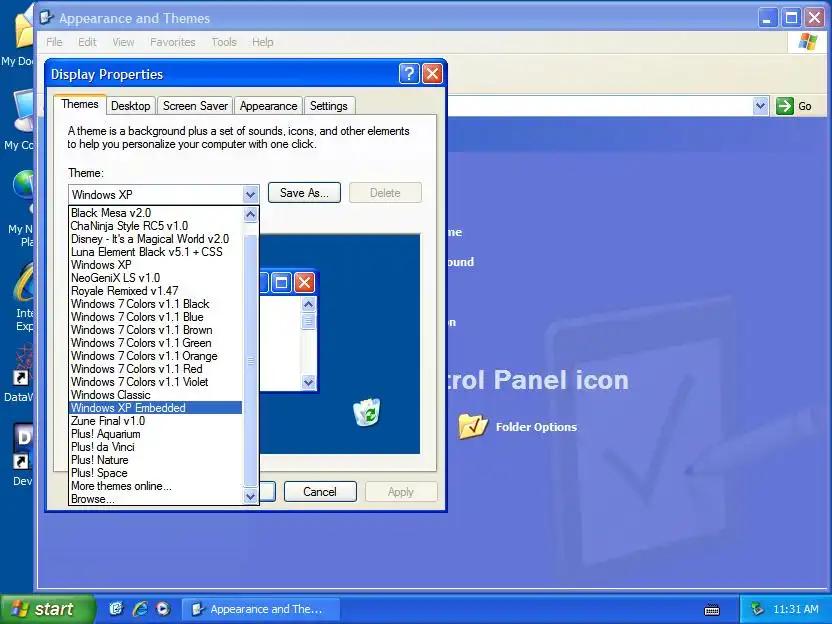Image resolution: width=832 pixels, height=624 pixels.
Task: Select Windows 7 Colors v1.1 Blue
Action: click(156, 317)
